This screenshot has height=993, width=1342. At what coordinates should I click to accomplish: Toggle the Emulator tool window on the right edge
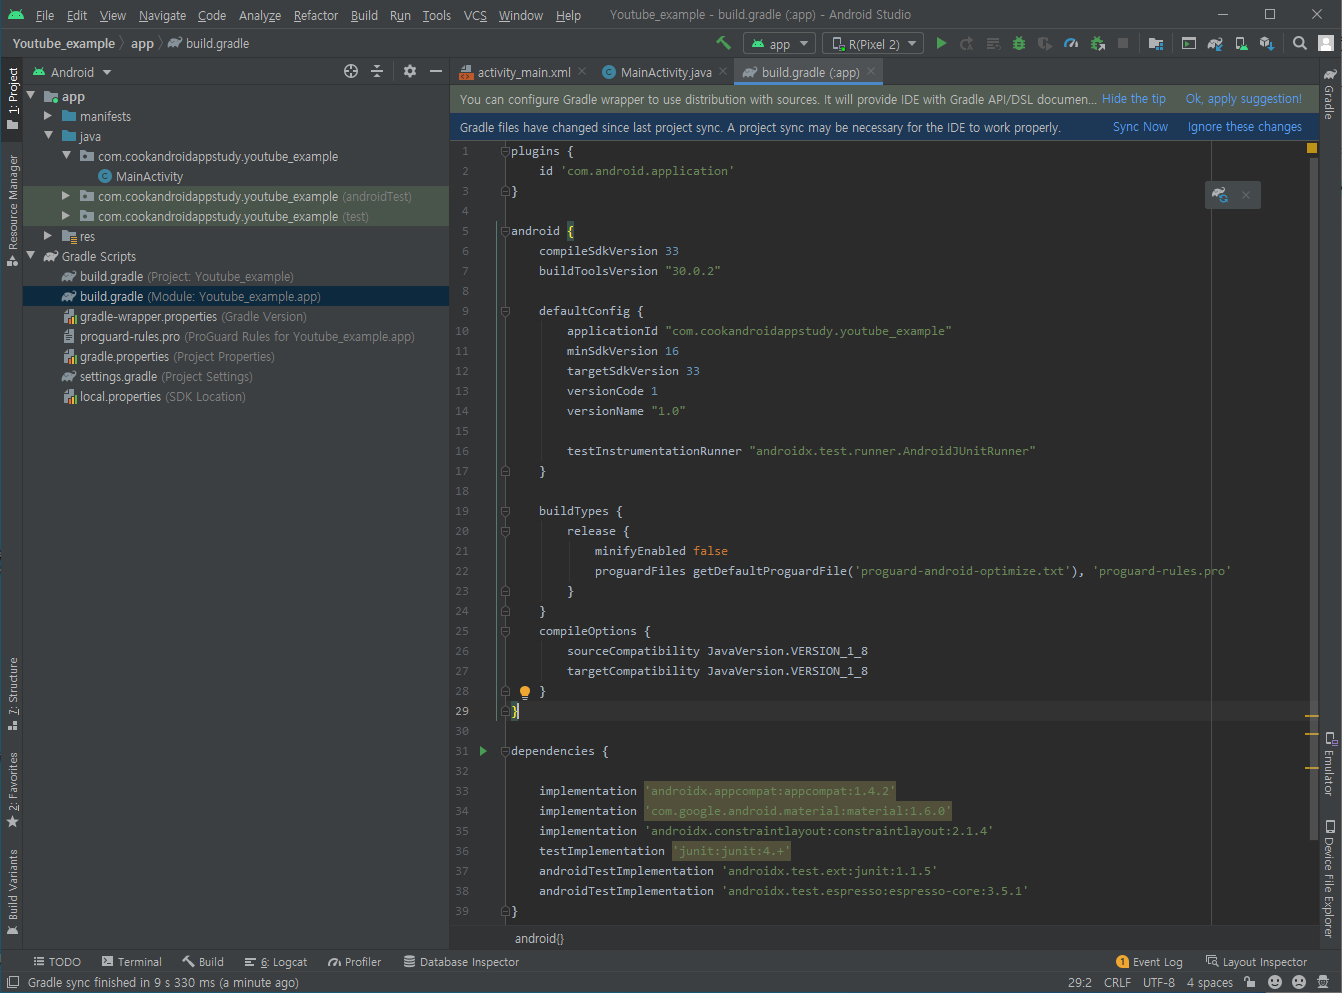pos(1329,764)
